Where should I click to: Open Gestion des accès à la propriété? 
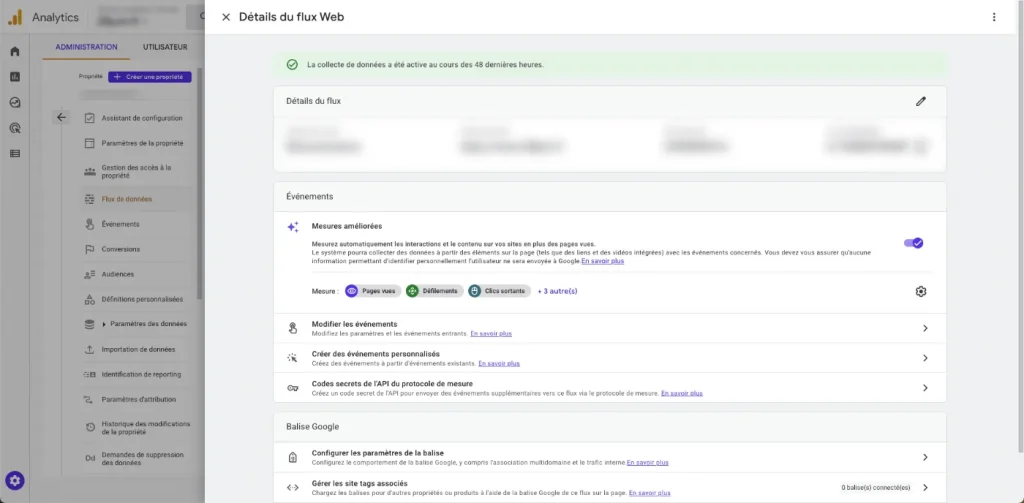coord(136,171)
